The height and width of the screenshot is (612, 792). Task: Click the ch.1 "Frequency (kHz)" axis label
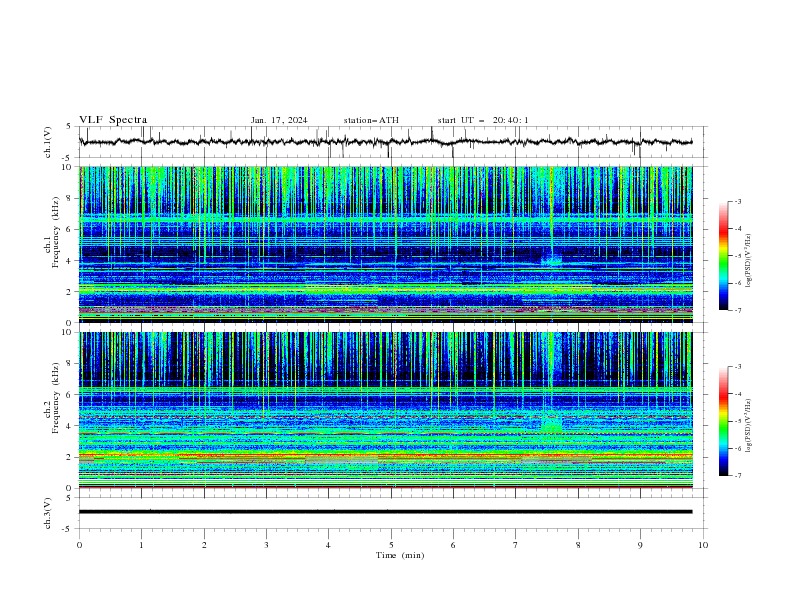click(x=56, y=230)
